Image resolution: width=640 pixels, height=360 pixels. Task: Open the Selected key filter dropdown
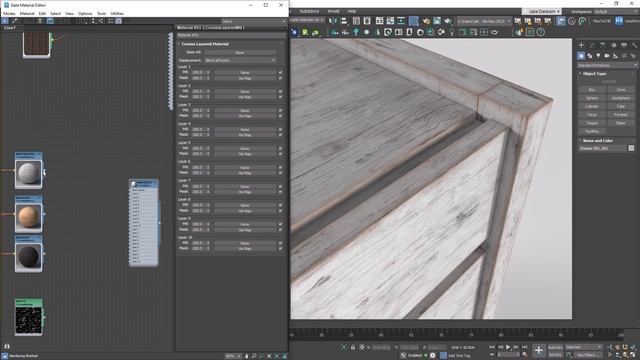point(583,347)
